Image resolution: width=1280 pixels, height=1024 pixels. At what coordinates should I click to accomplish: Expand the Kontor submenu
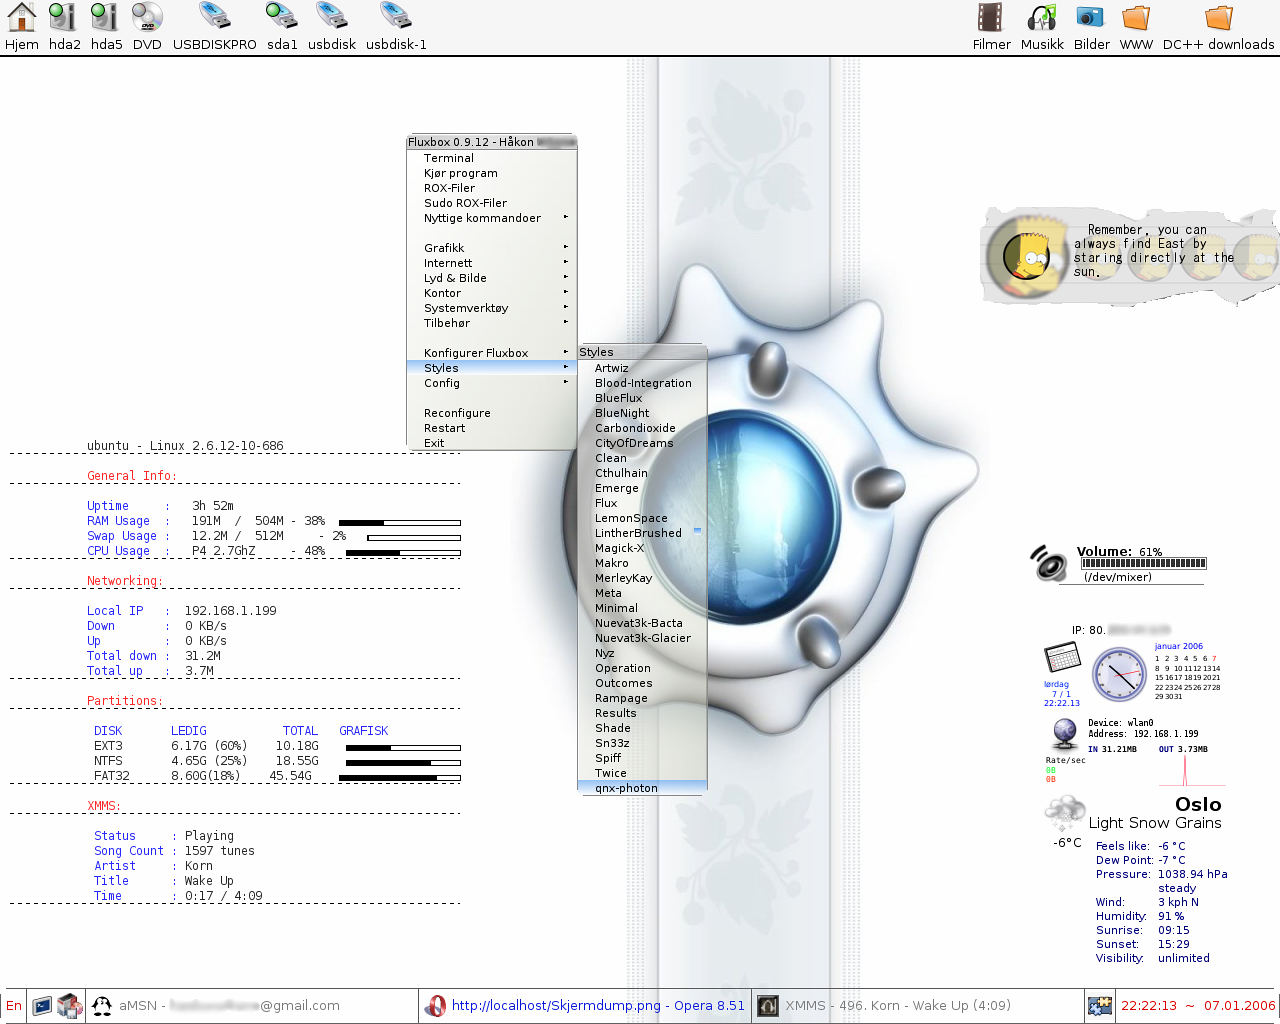[492, 293]
